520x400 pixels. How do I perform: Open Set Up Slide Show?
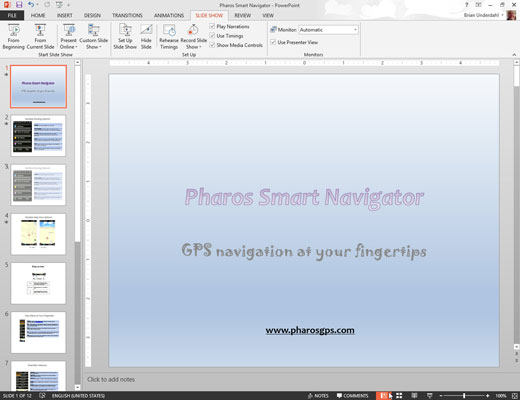(x=125, y=36)
